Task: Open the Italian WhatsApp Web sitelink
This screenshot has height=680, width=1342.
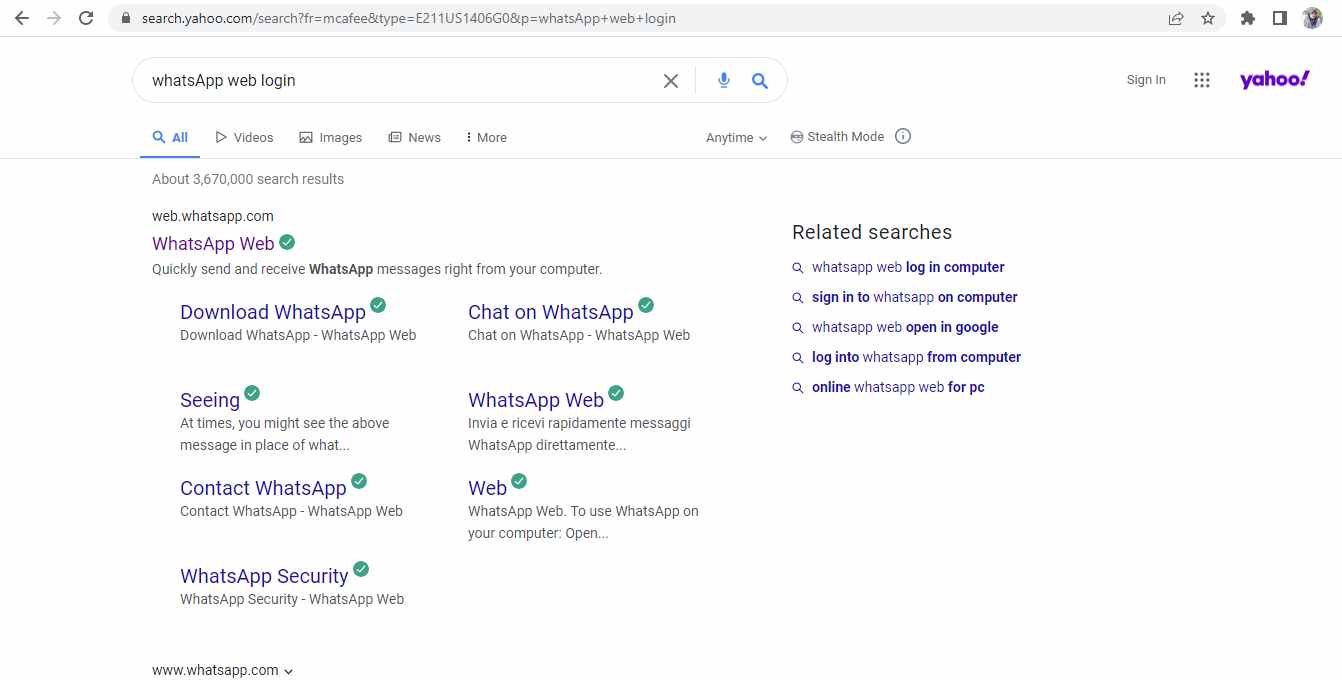Action: [536, 400]
